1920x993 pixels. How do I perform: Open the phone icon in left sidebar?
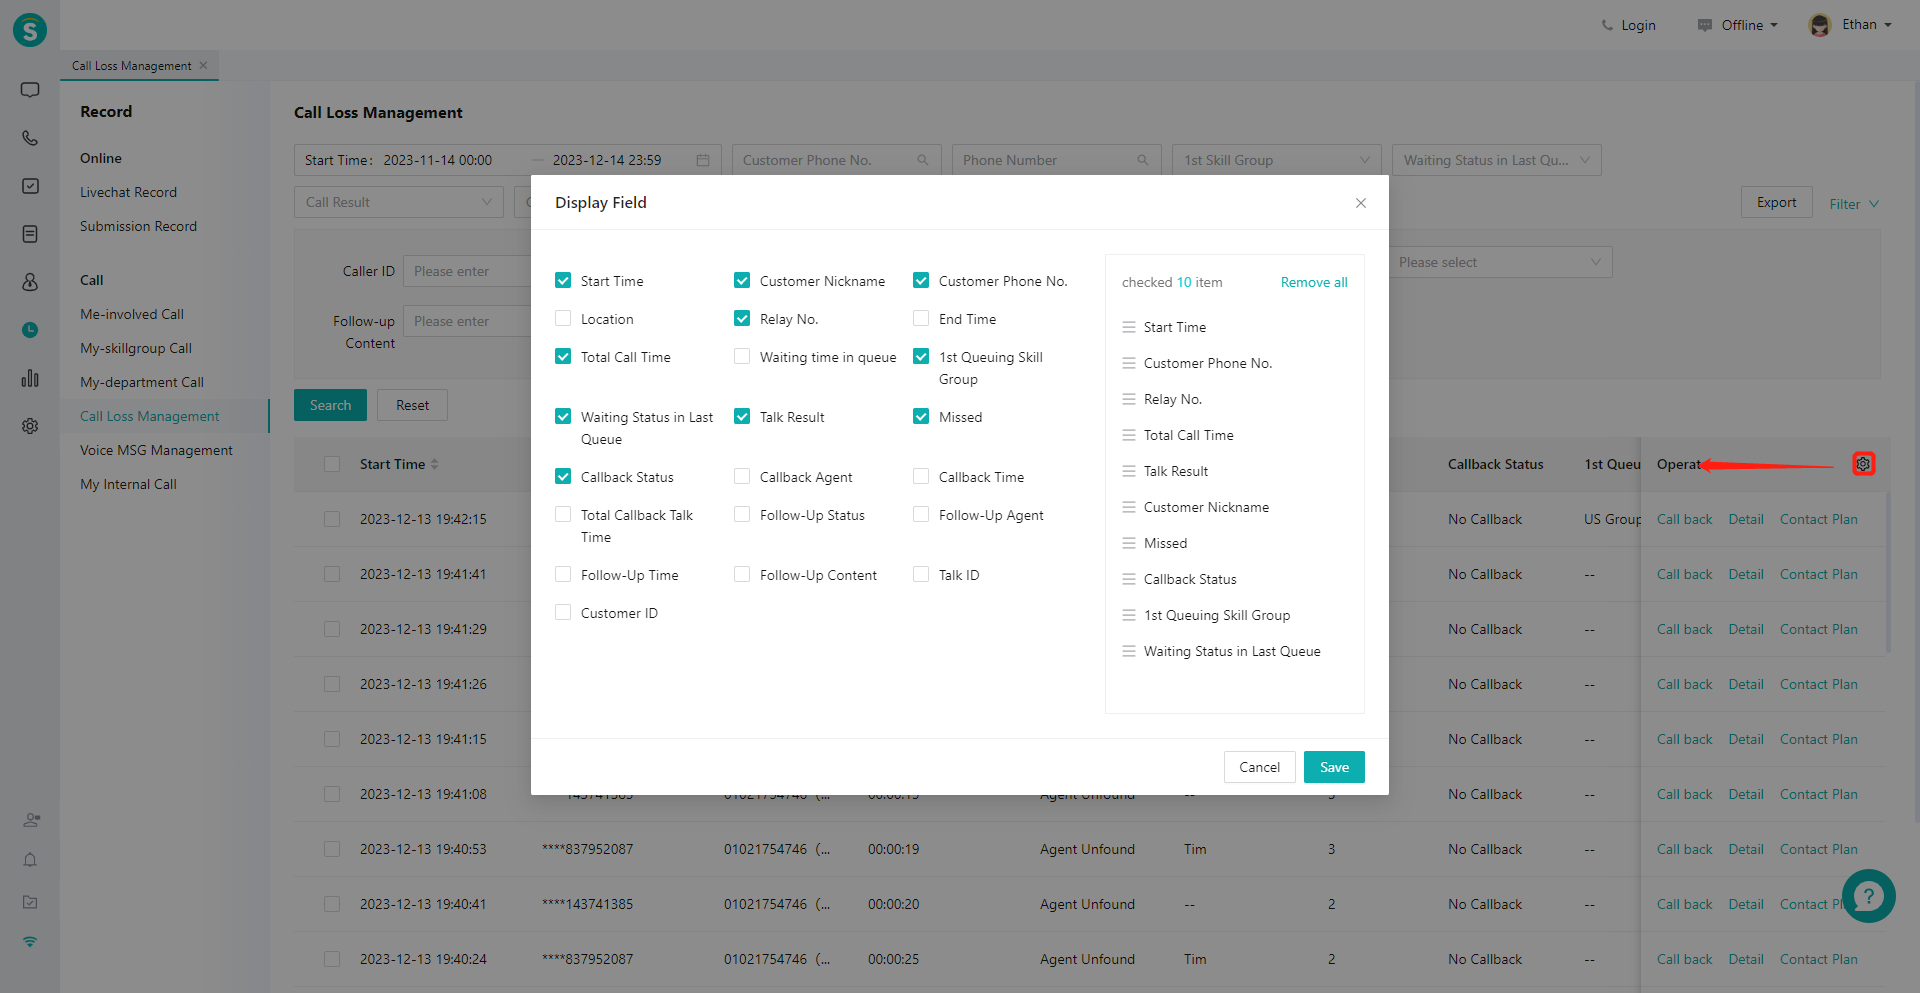(x=30, y=138)
